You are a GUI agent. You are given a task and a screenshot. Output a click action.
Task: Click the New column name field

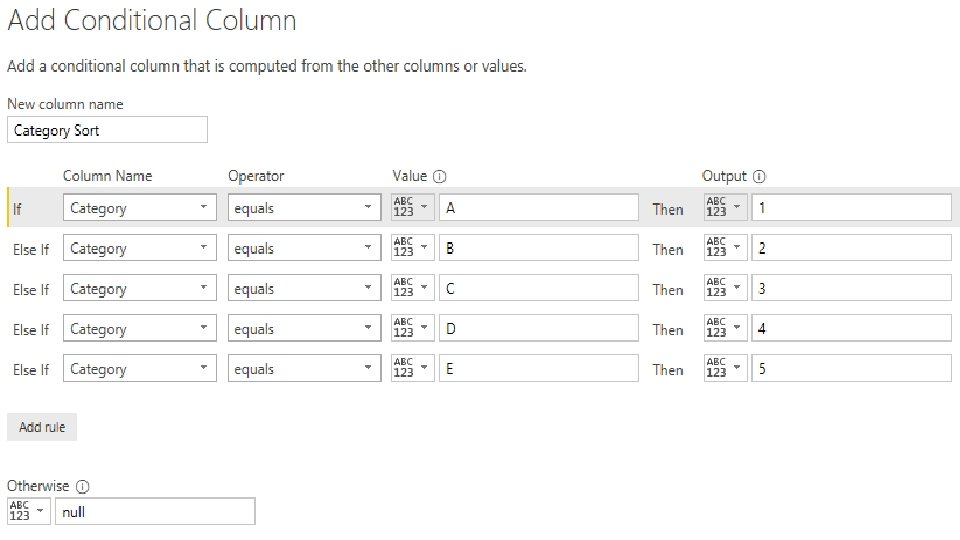point(107,130)
